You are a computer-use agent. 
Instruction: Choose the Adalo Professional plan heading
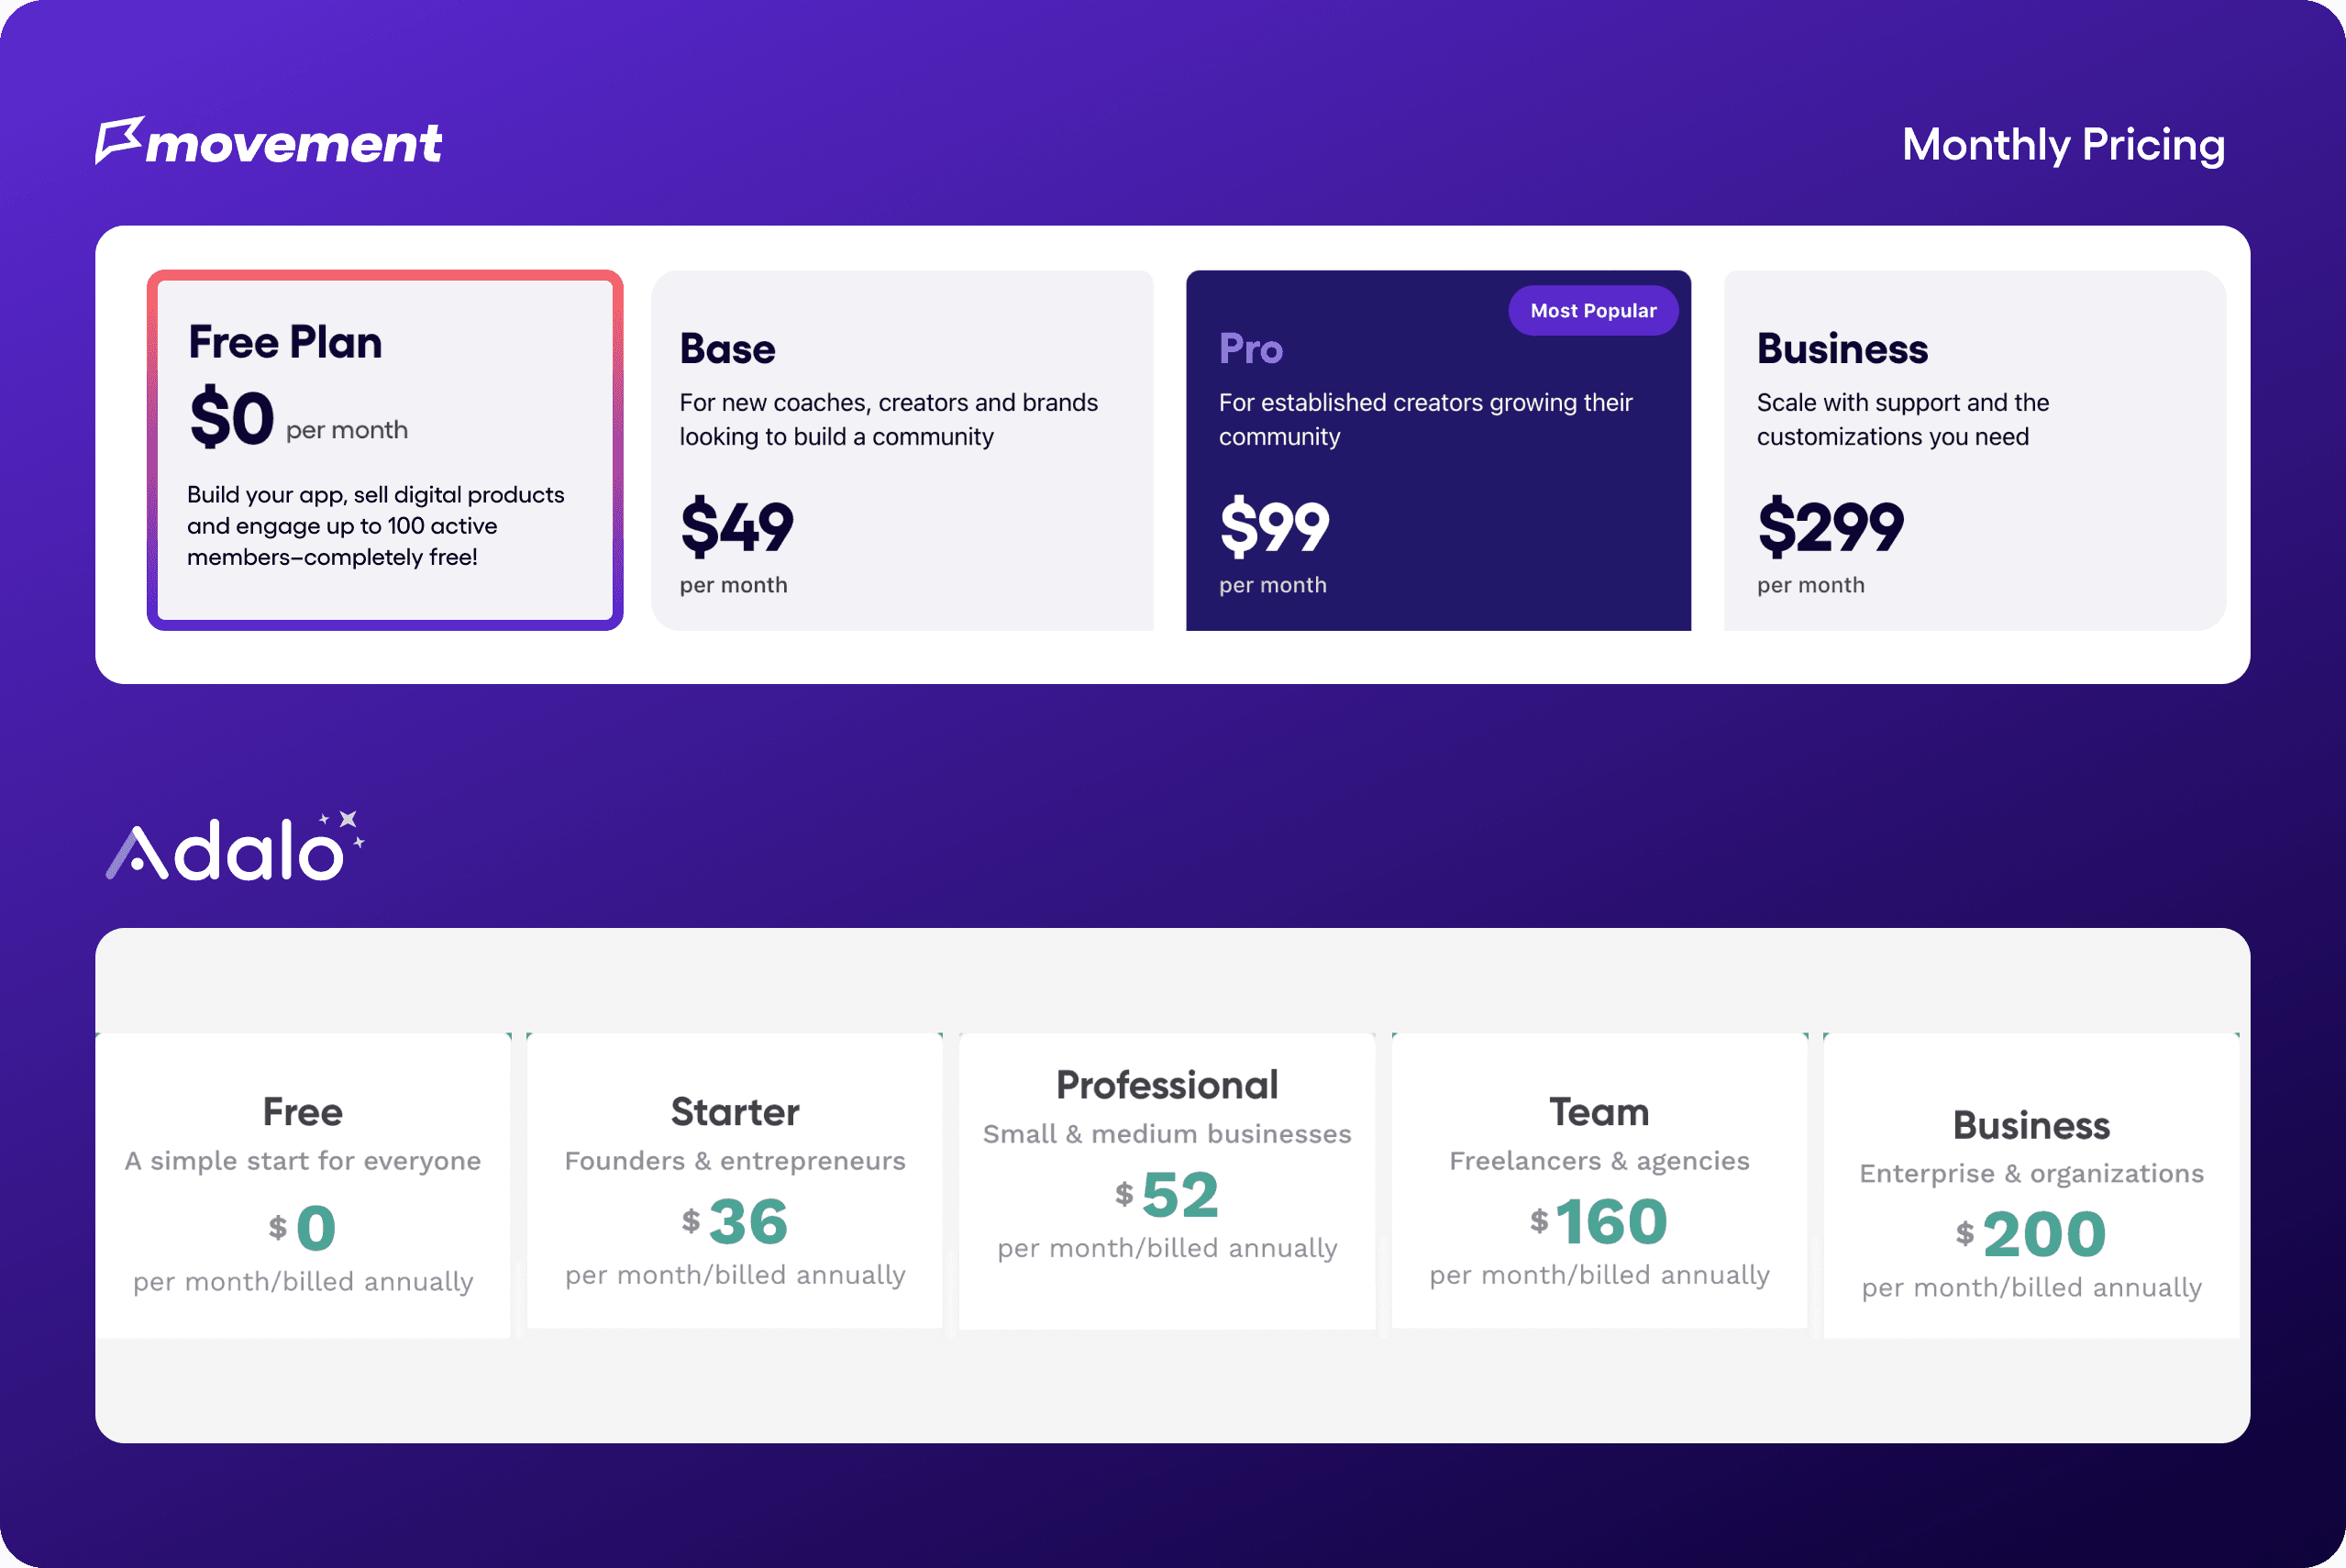(1167, 1085)
